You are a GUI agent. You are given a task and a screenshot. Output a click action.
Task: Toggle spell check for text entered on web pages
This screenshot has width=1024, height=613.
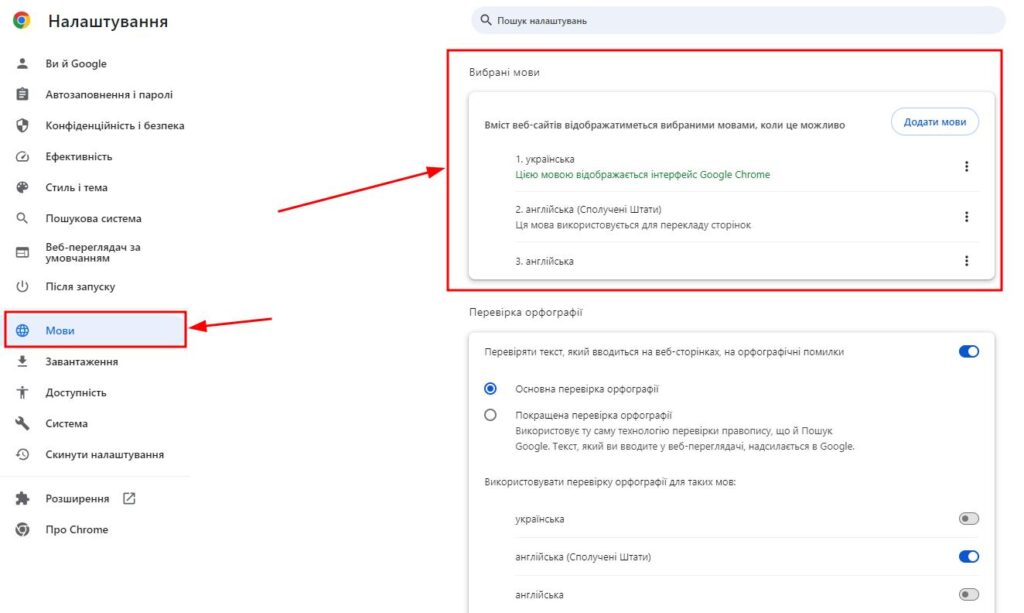point(968,352)
